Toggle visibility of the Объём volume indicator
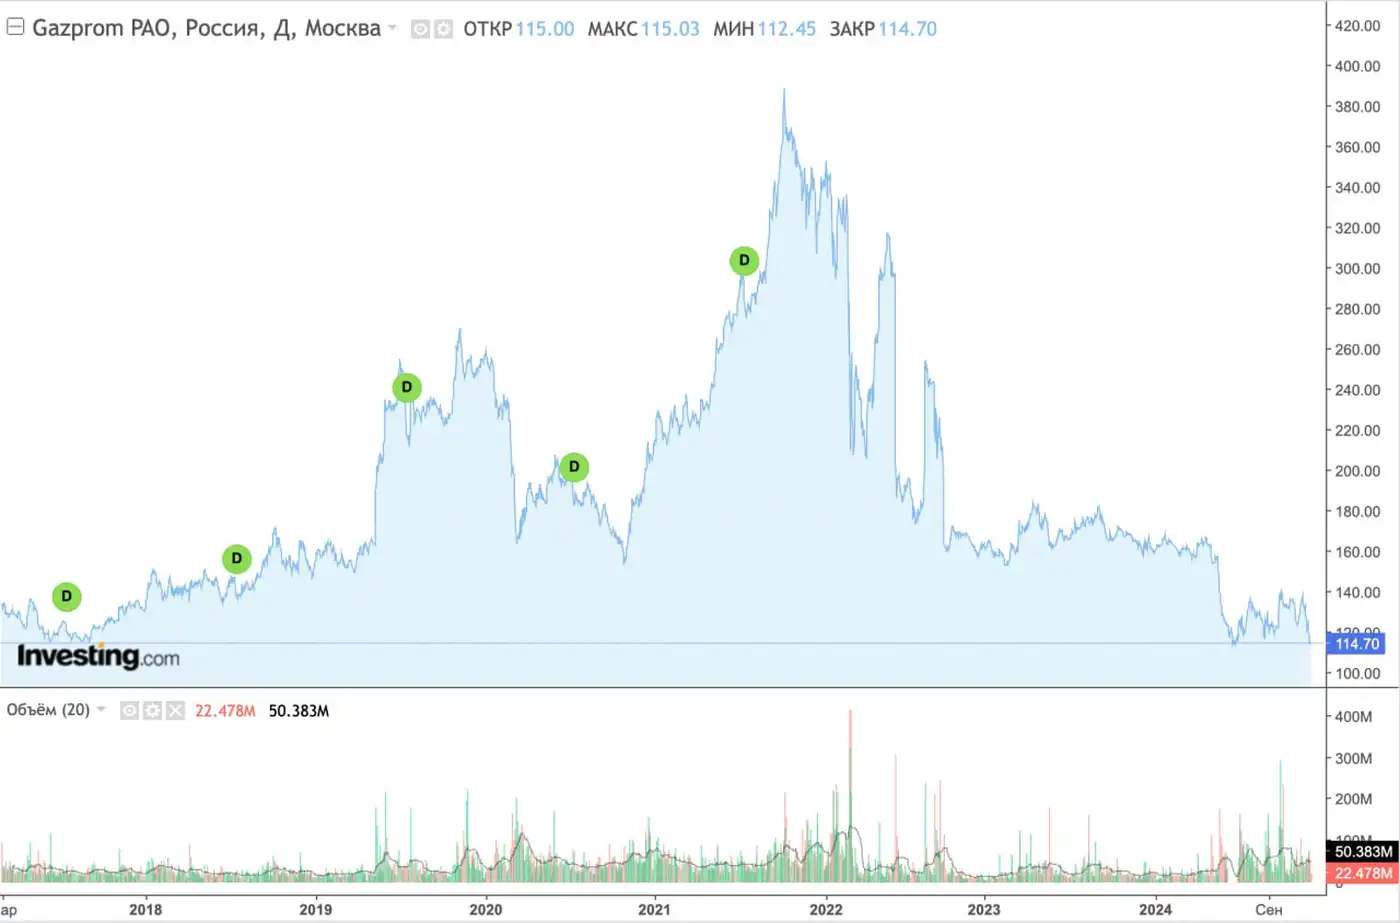Viewport: 1400px width, 923px height. (129, 711)
